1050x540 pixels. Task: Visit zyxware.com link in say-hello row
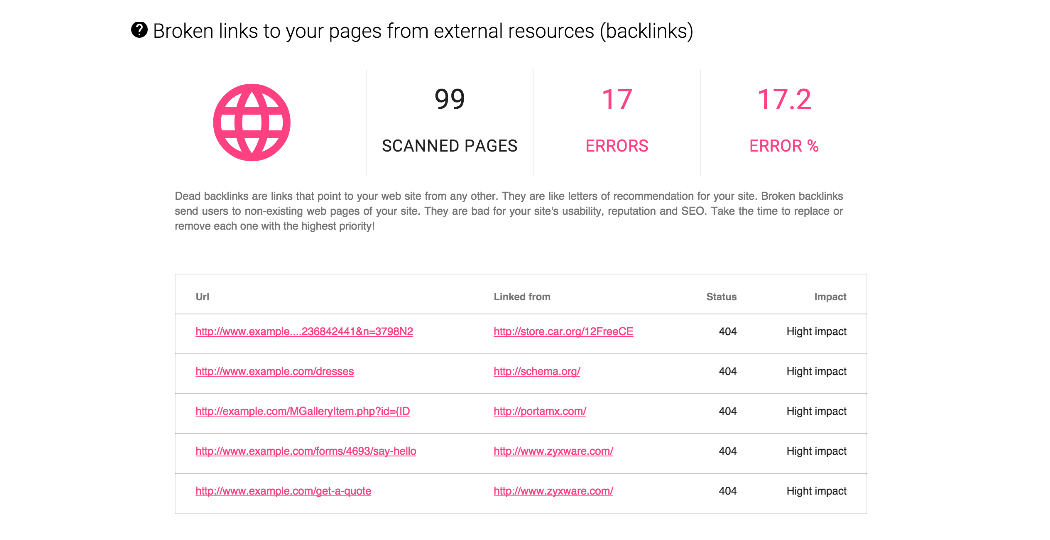tap(553, 451)
